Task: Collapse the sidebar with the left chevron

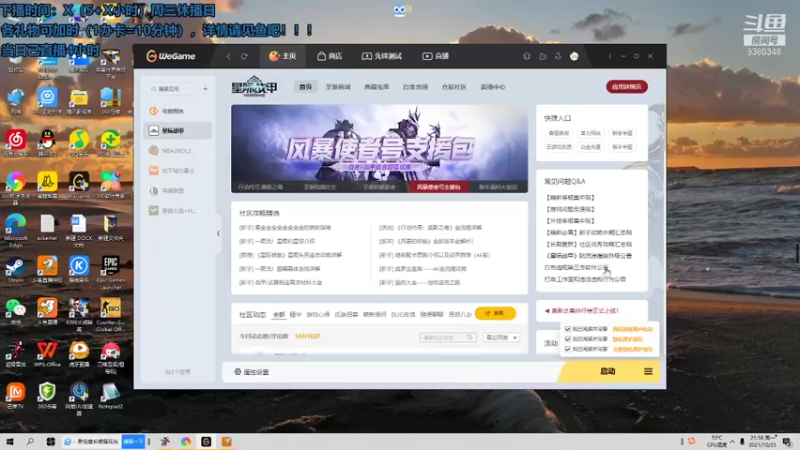Action: (218, 234)
